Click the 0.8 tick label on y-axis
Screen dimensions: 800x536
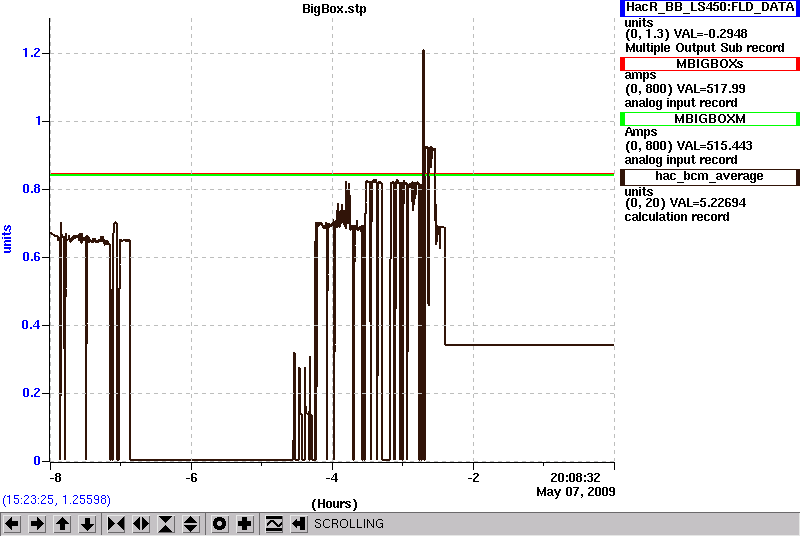coord(32,189)
